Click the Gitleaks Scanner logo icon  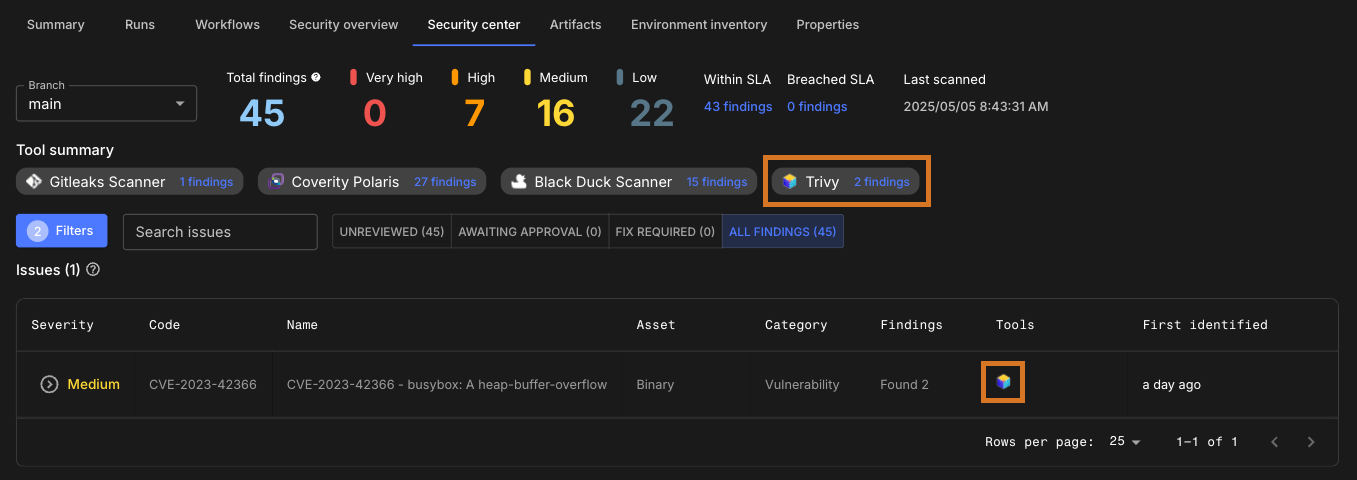[x=33, y=182]
